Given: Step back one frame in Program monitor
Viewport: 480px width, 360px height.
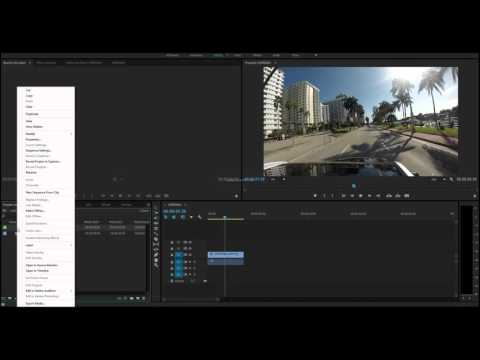Looking at the screenshot, I should tap(352, 196).
